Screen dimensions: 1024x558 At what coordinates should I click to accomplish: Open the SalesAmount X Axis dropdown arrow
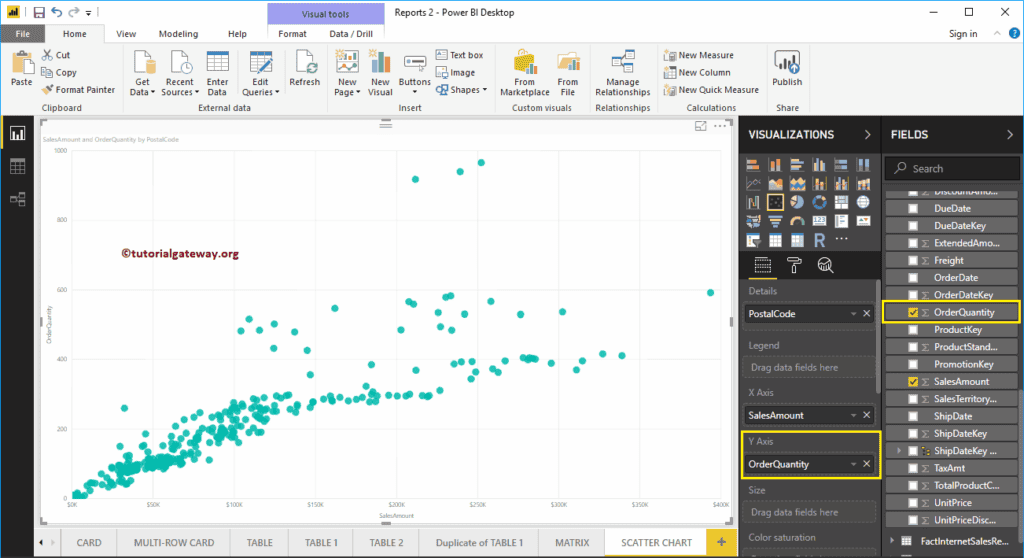(853, 415)
